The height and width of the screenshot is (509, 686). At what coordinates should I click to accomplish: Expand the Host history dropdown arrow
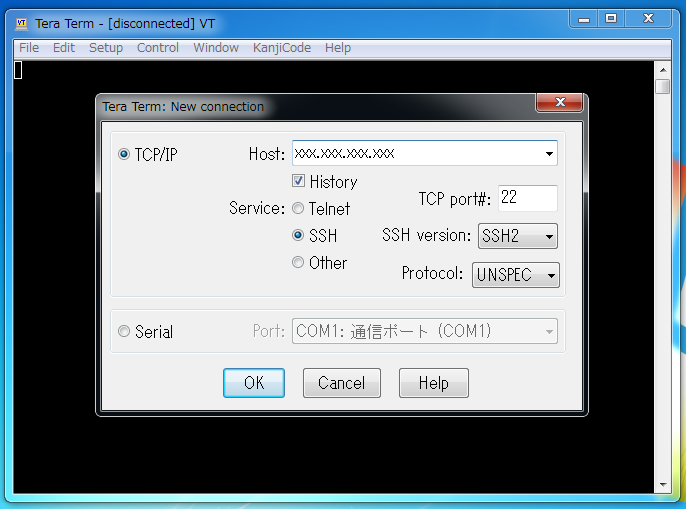549,154
